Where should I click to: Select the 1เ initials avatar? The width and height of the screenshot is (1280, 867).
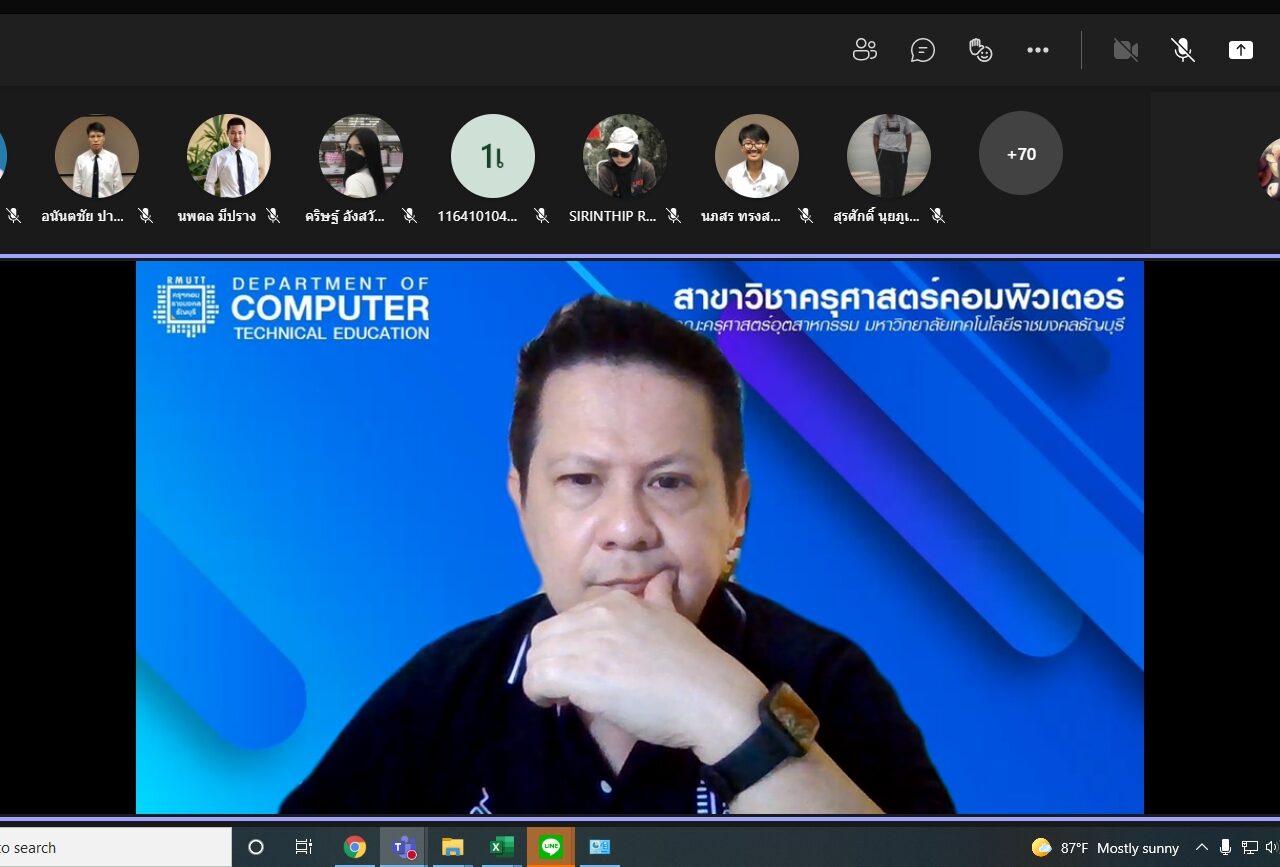point(493,156)
